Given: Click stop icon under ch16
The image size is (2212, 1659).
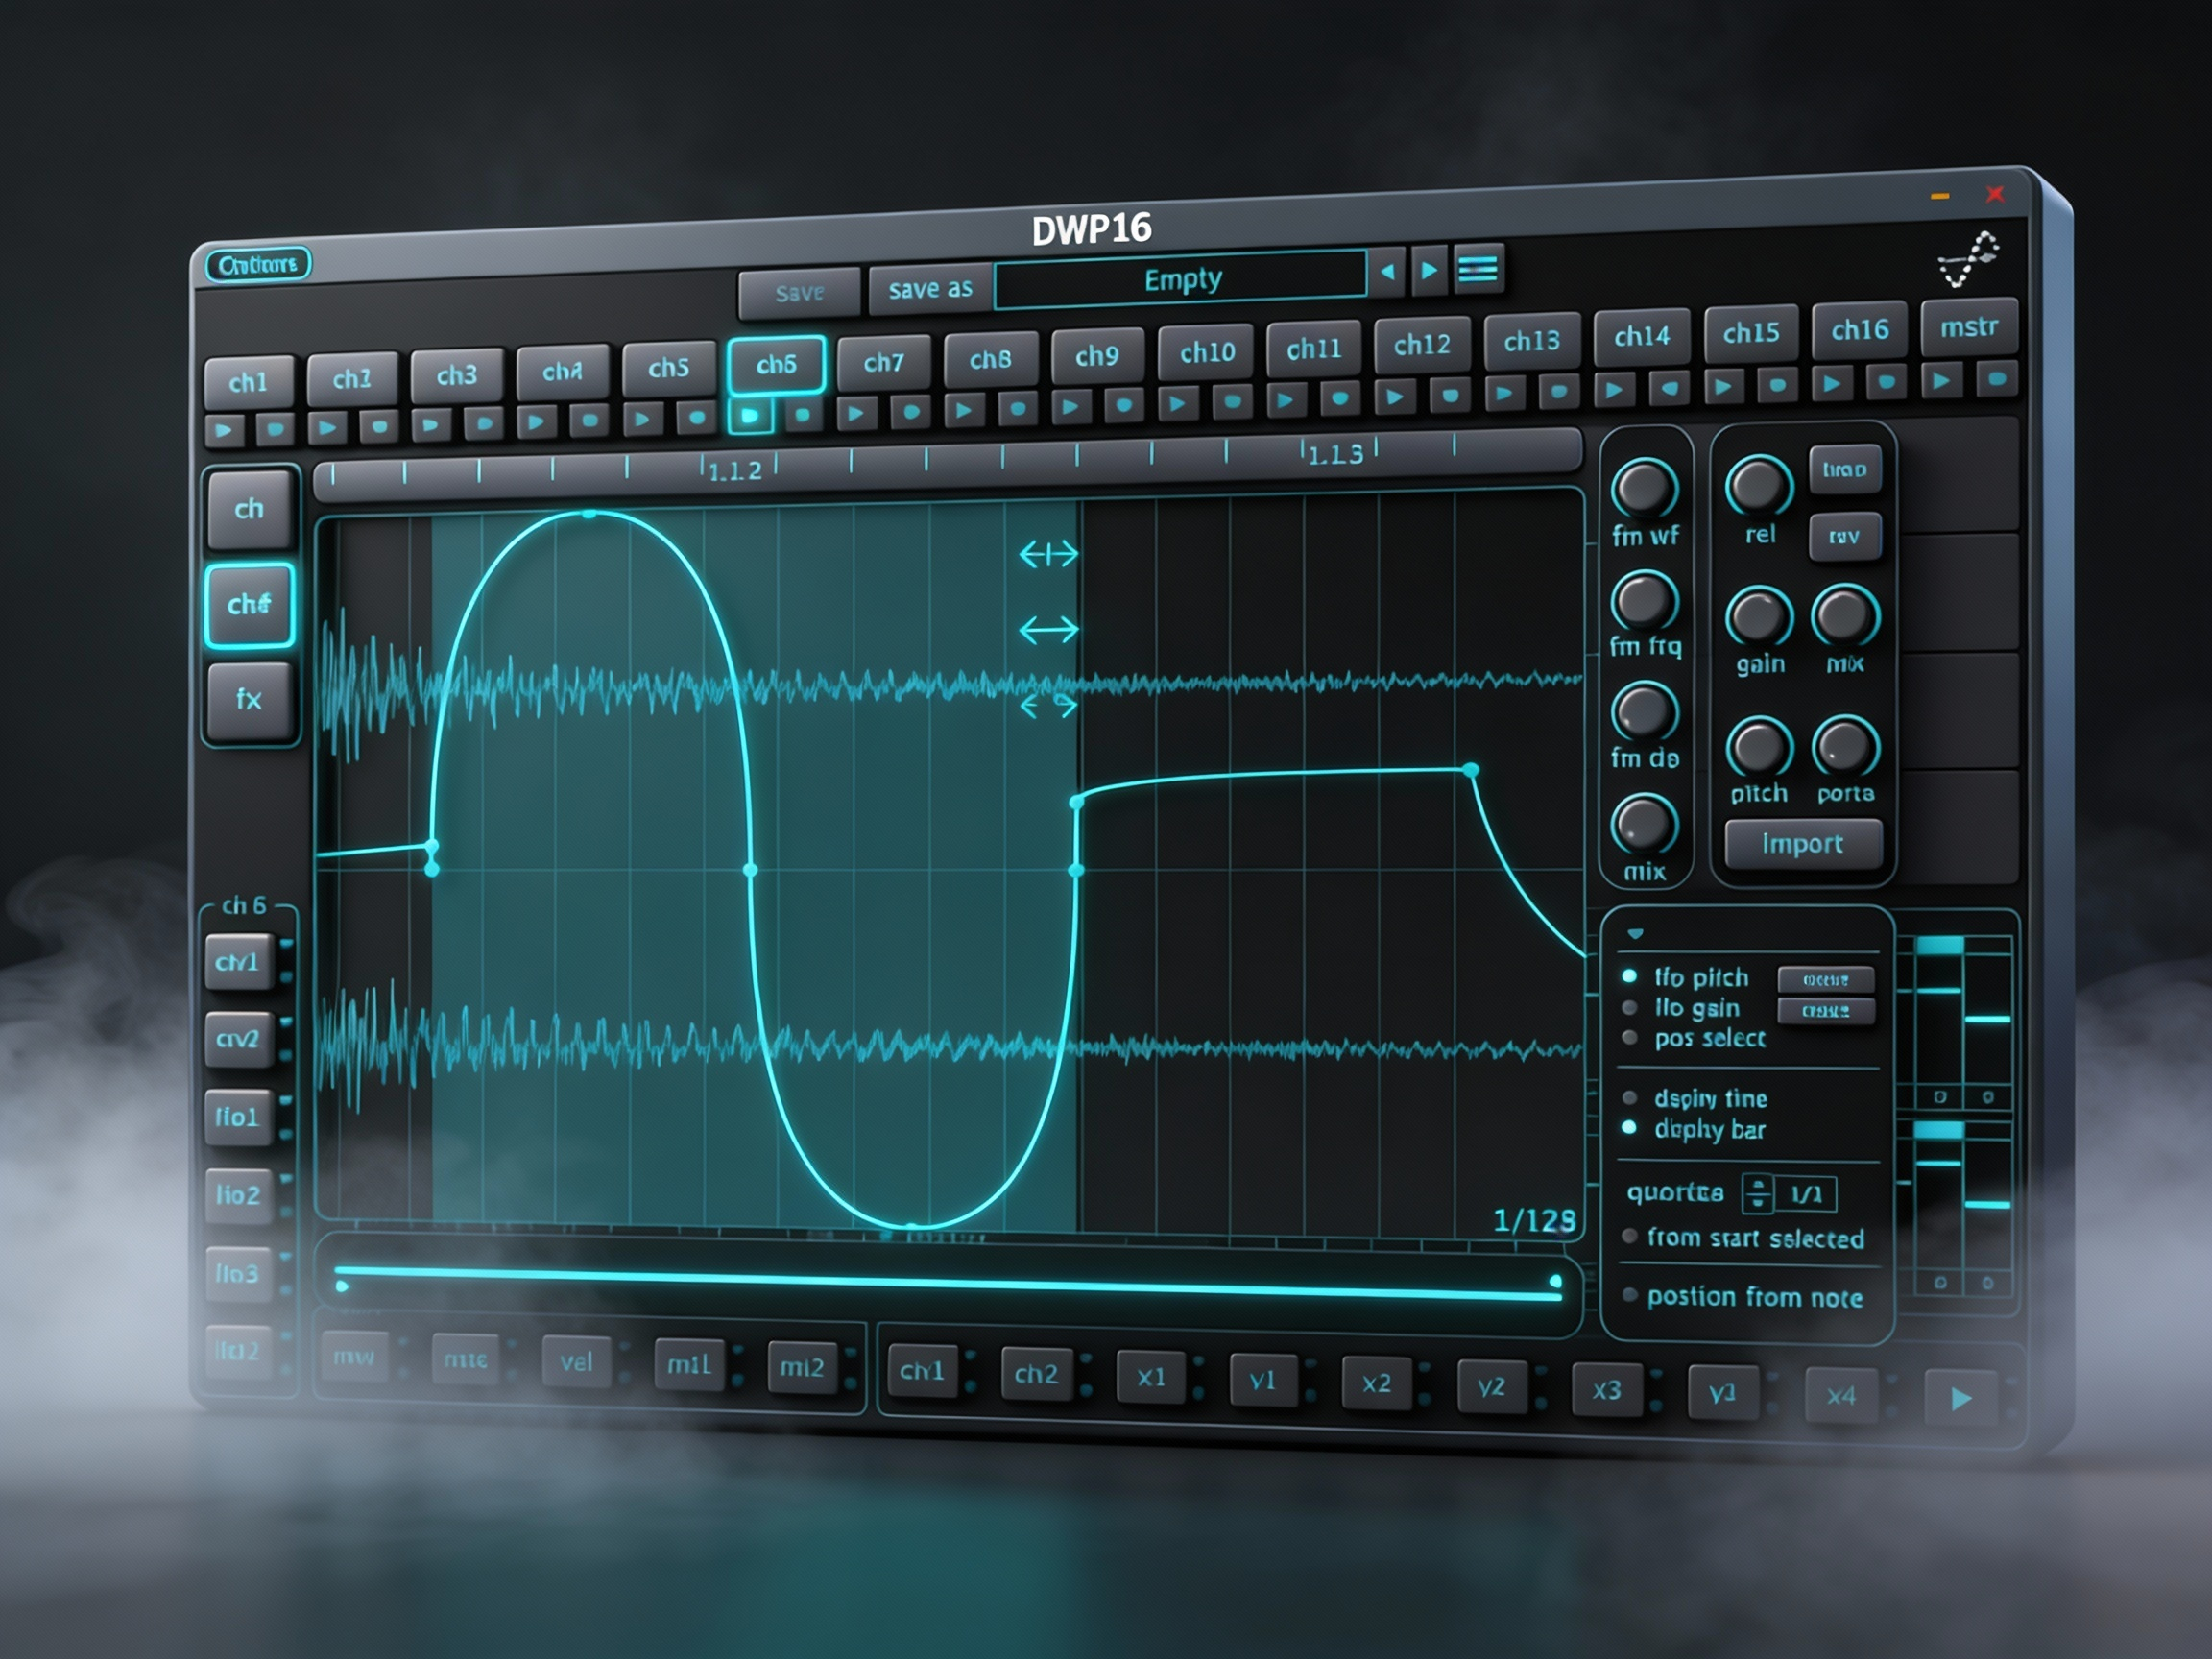Looking at the screenshot, I should pyautogui.click(x=1886, y=382).
